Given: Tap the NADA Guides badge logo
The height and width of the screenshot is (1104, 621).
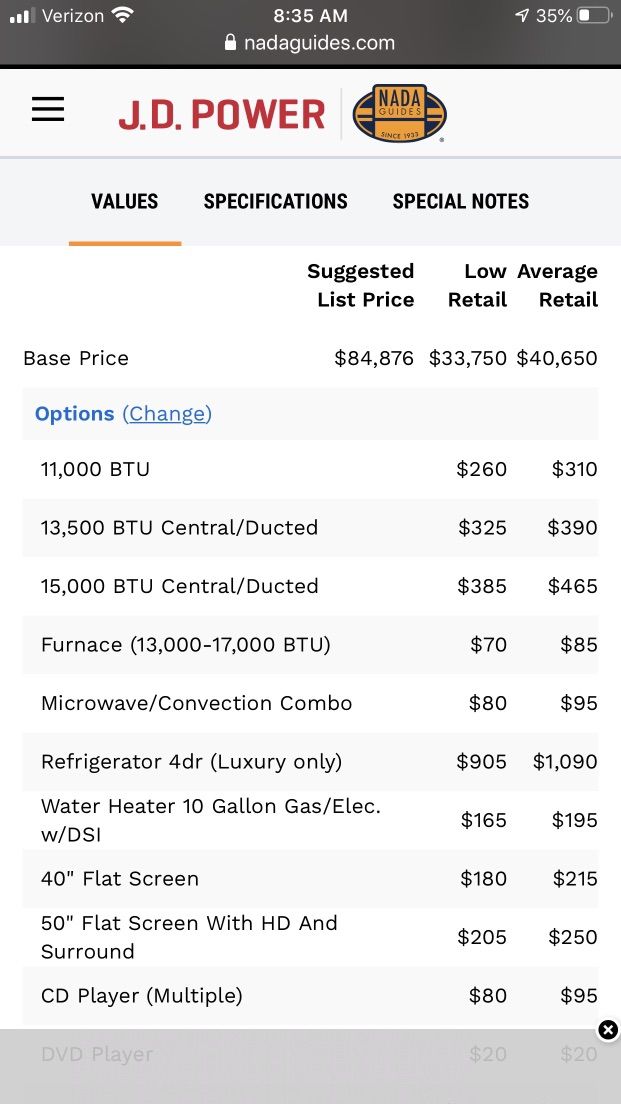Looking at the screenshot, I should [399, 113].
